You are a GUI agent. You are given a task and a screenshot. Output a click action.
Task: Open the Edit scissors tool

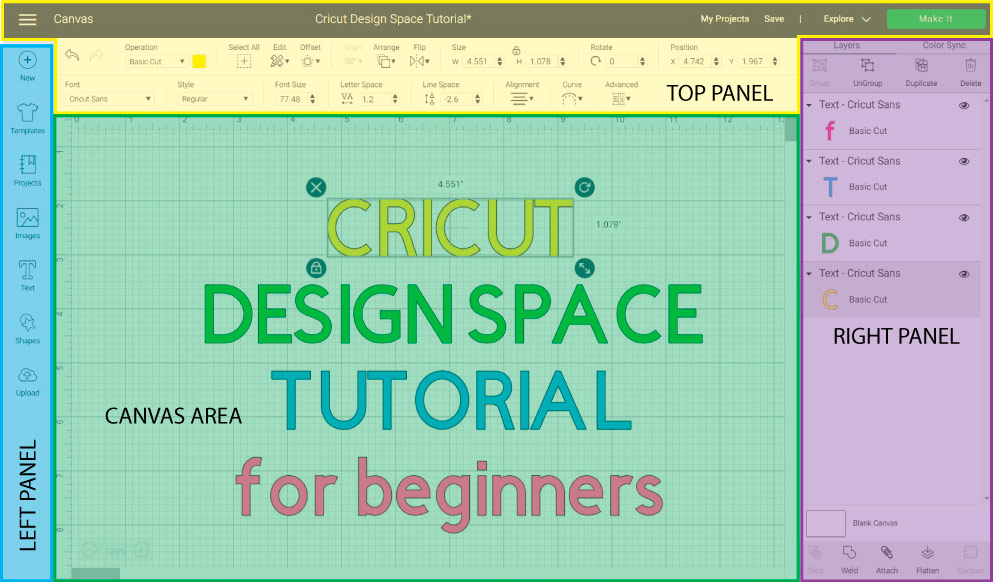click(279, 61)
